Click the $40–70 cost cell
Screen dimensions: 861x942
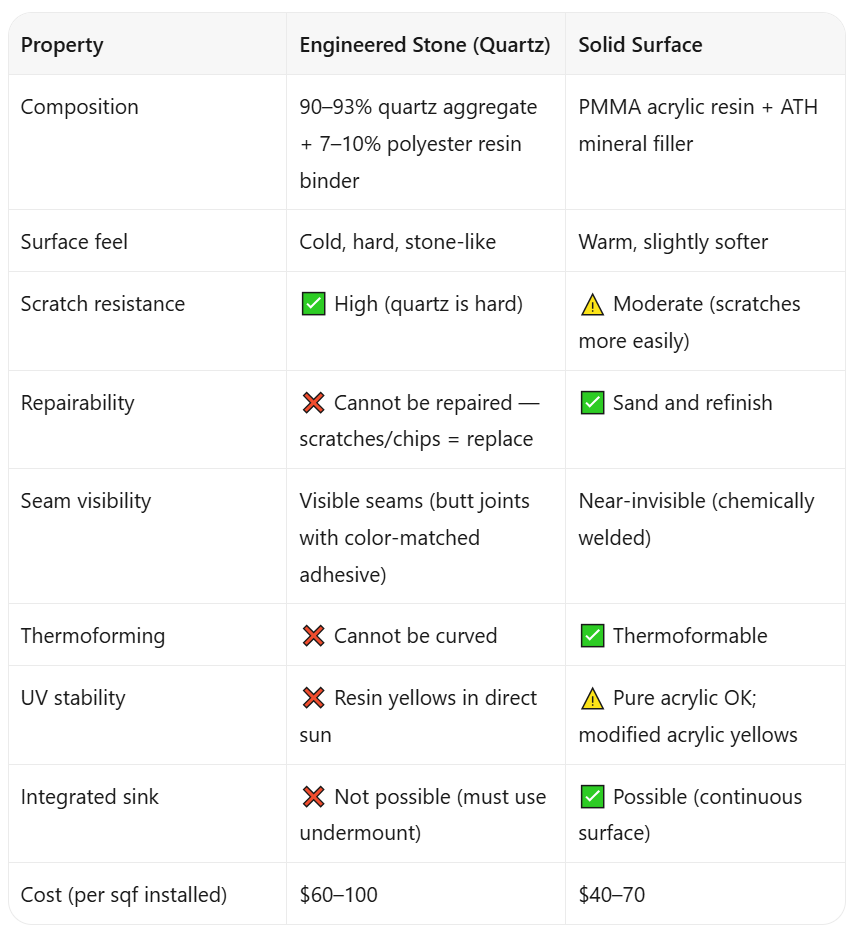612,895
